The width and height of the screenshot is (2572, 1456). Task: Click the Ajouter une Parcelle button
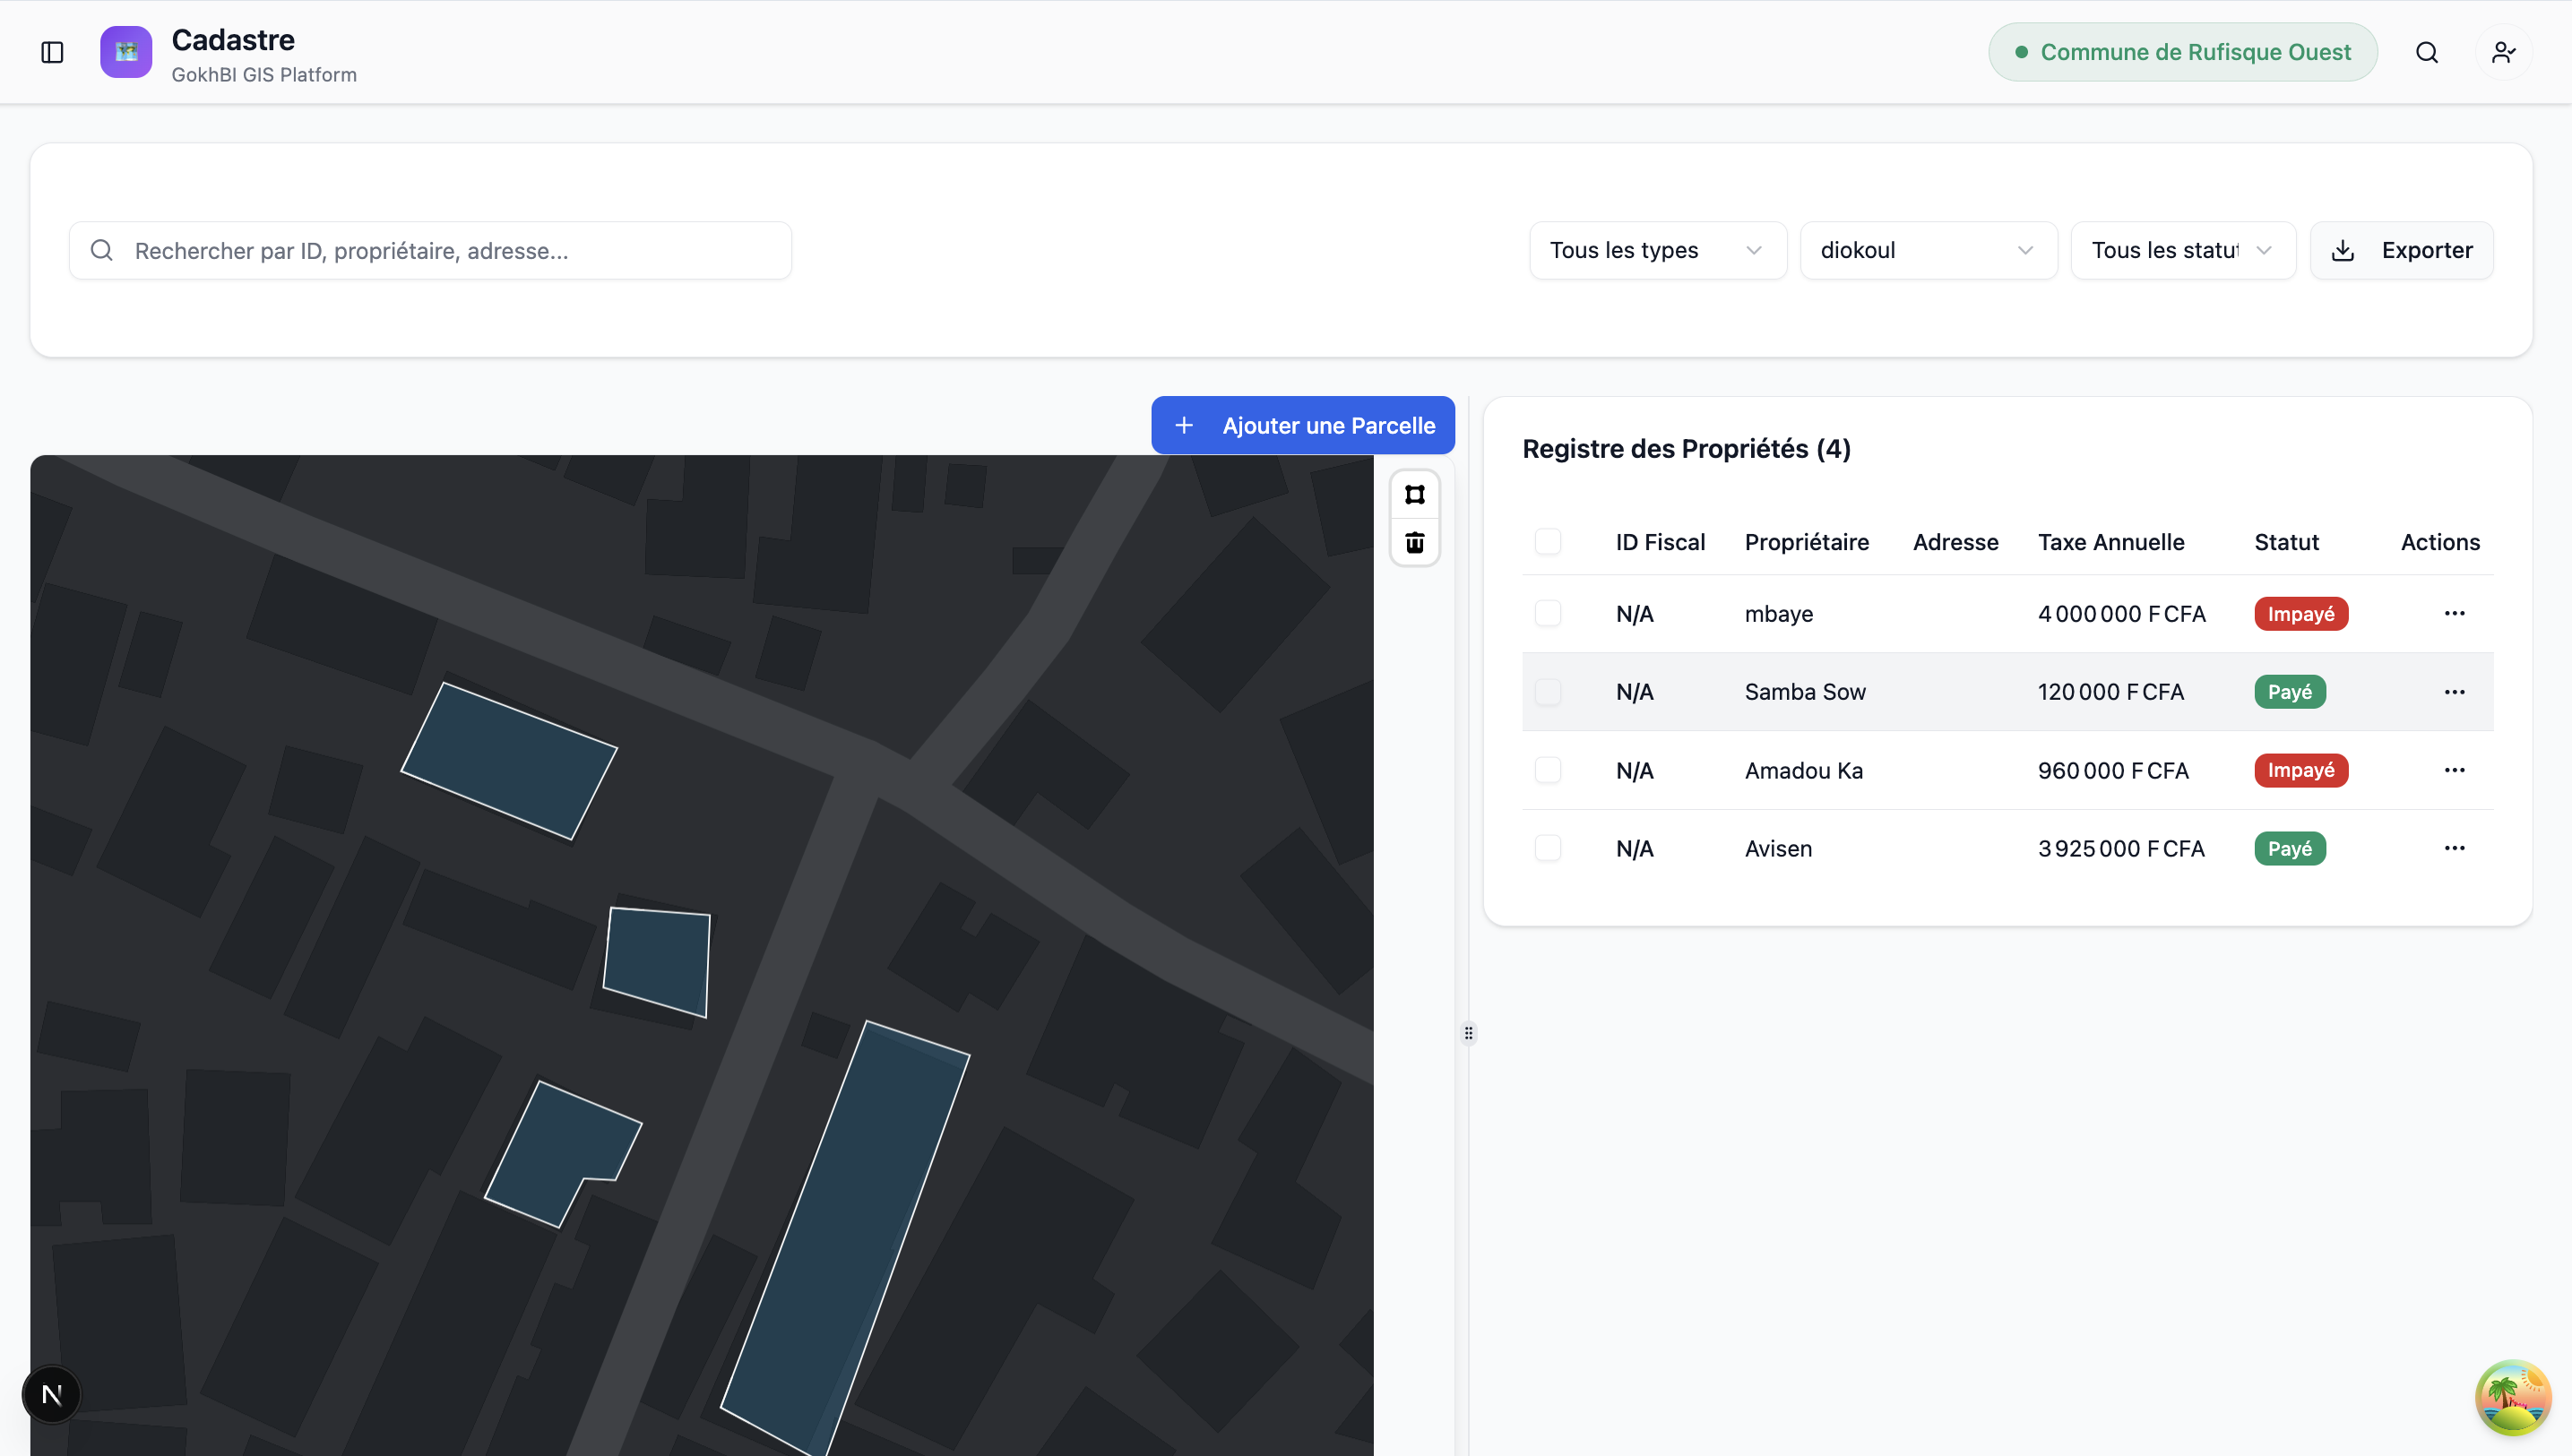click(1302, 425)
